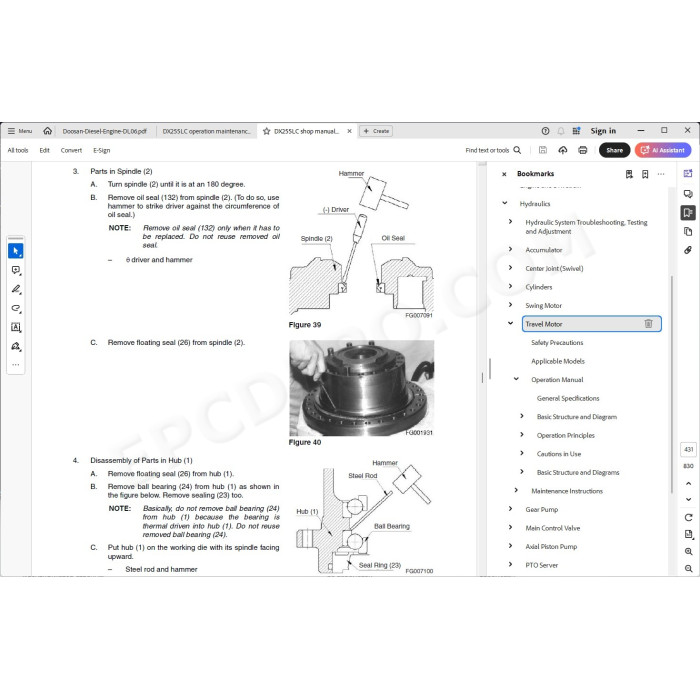The width and height of the screenshot is (700, 700).
Task: Open the page thumbnails panel icon
Action: tap(688, 231)
